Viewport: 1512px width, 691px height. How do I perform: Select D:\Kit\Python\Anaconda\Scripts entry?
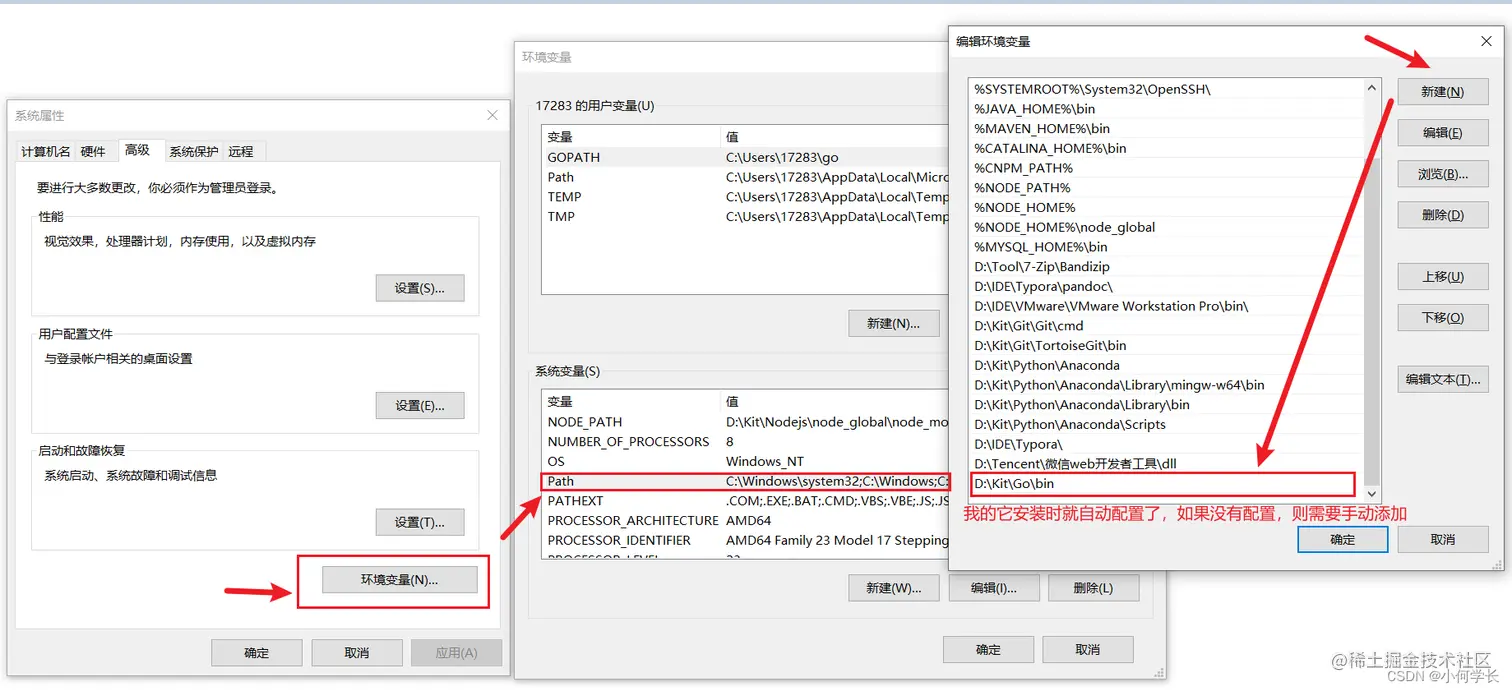(x=1166, y=425)
